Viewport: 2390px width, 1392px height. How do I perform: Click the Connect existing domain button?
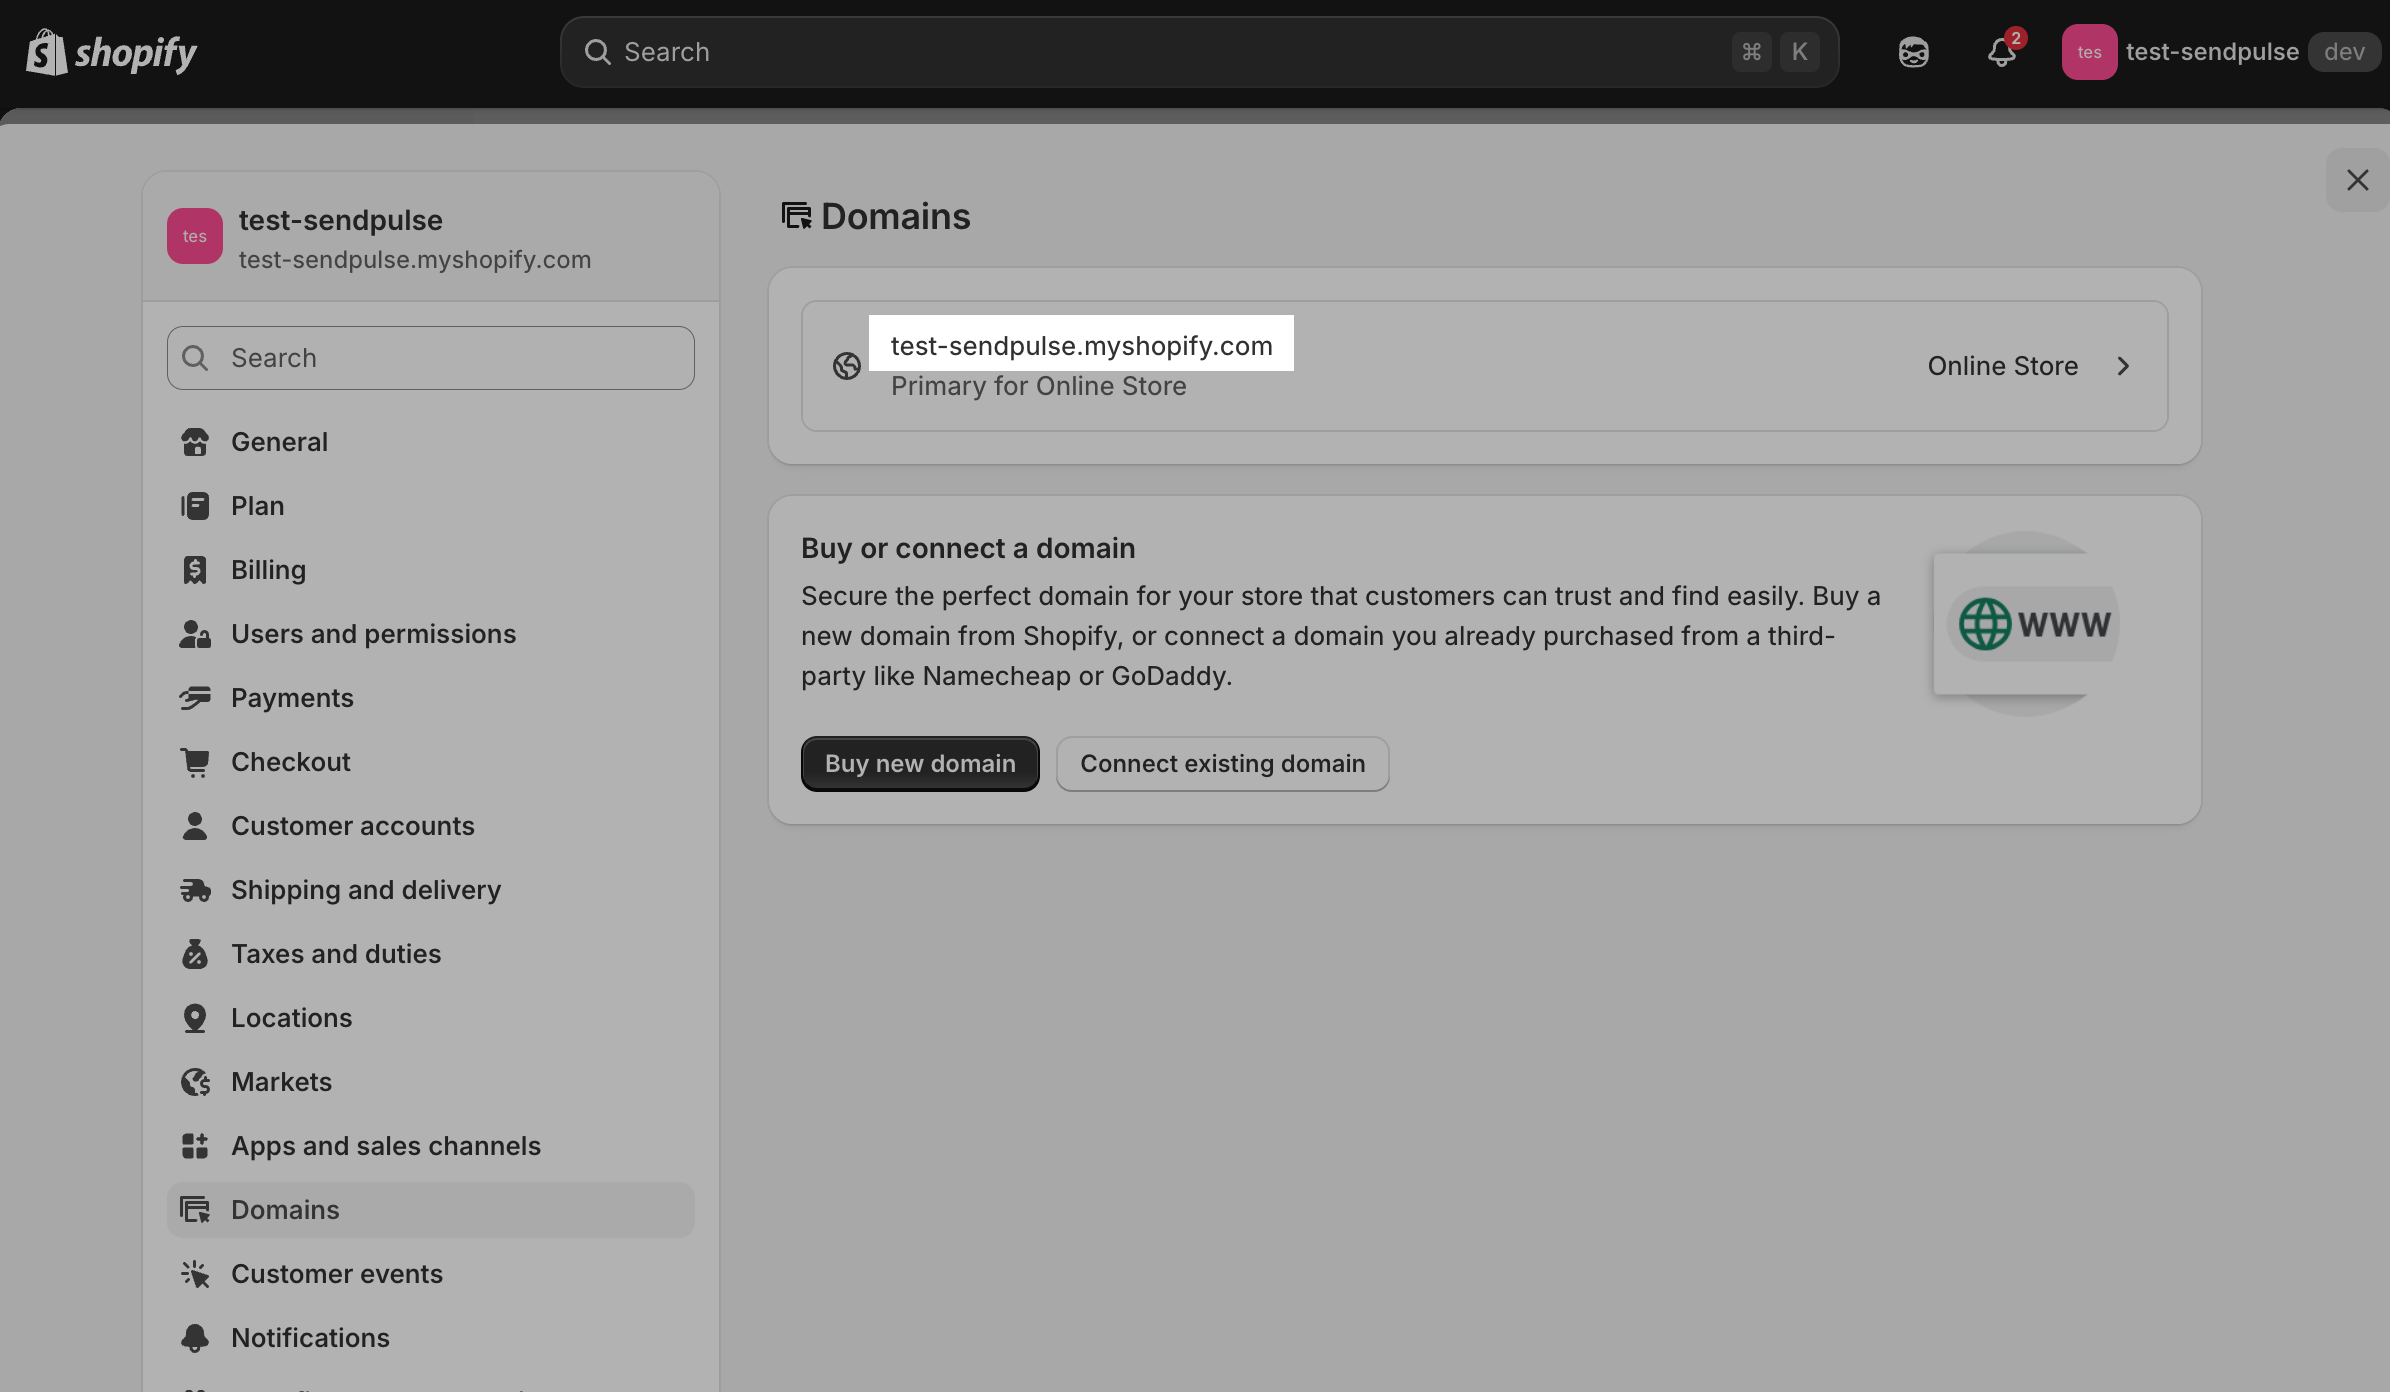(x=1222, y=764)
